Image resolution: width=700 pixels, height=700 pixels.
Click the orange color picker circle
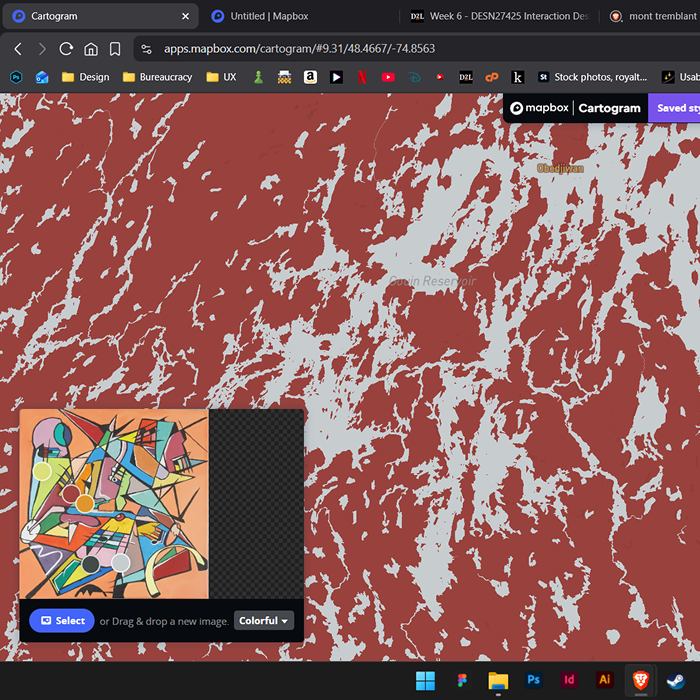(x=85, y=503)
